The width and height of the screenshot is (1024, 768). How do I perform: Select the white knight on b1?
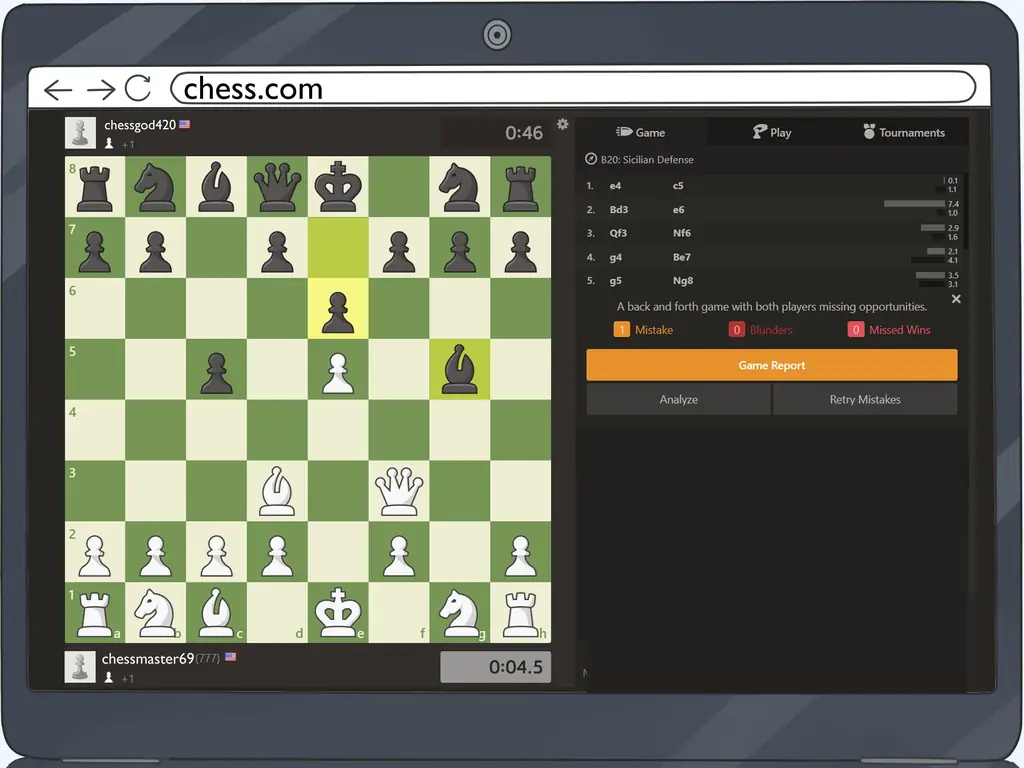click(x=155, y=612)
